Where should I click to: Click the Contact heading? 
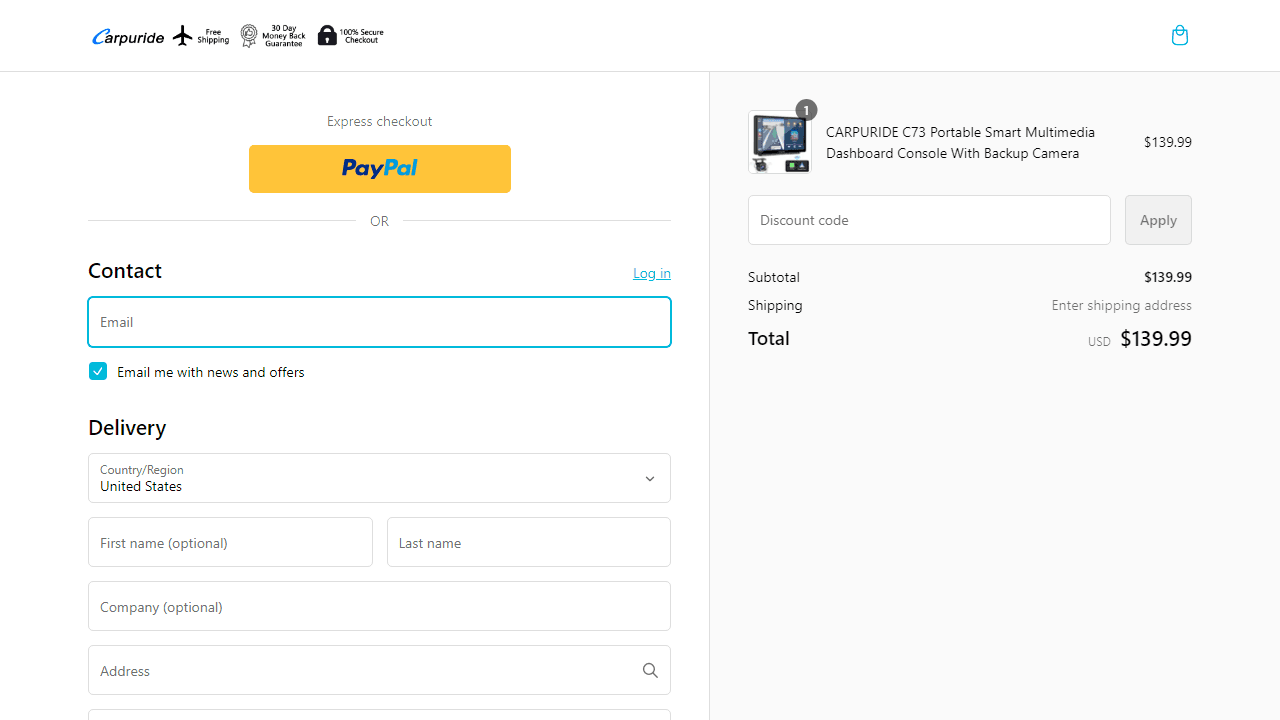tap(125, 271)
